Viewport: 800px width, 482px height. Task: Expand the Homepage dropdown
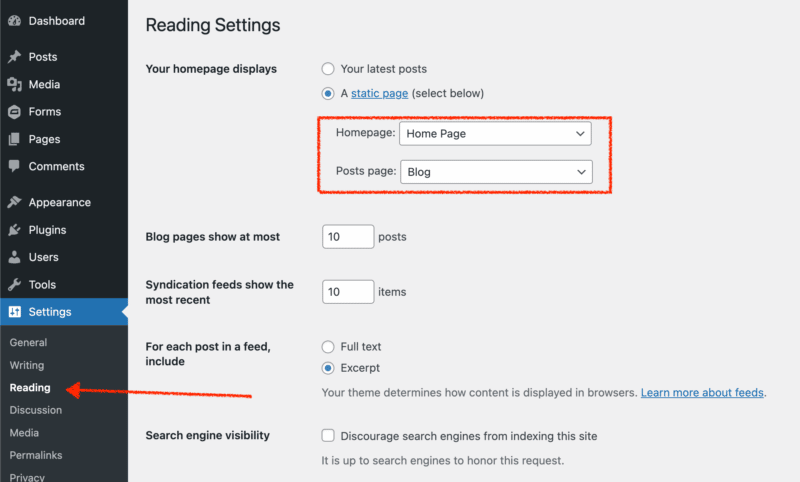[x=495, y=133]
